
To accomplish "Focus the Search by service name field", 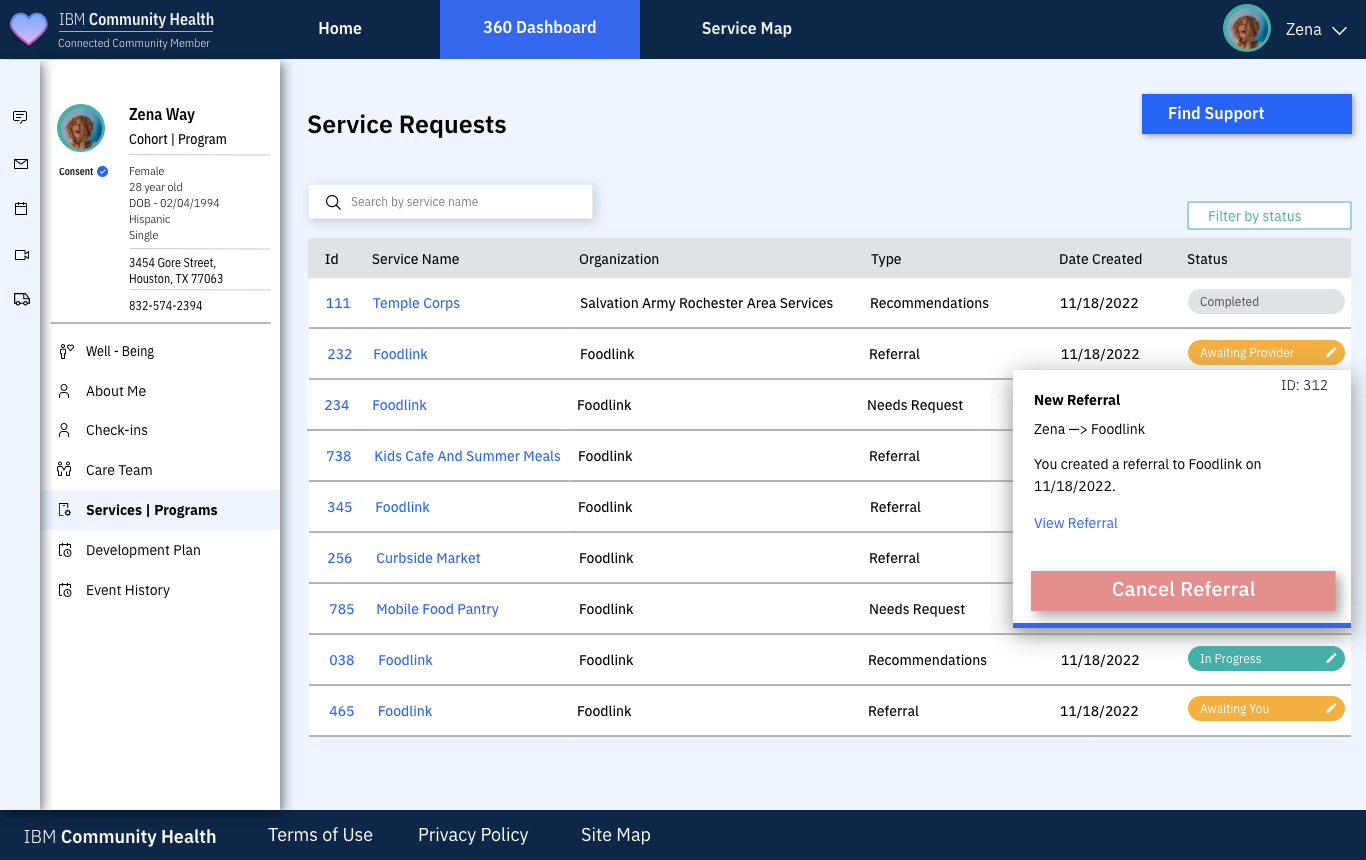I will coord(450,202).
